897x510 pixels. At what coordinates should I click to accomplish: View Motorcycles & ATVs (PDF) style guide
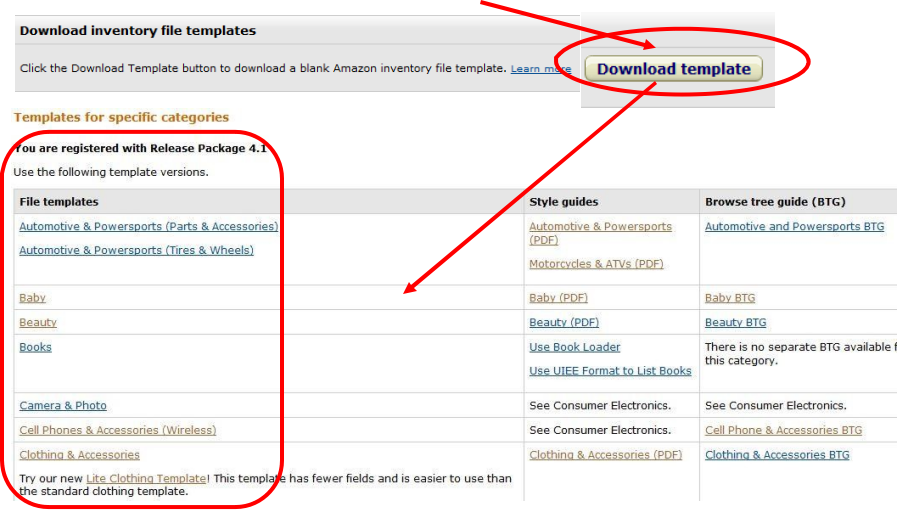click(596, 264)
